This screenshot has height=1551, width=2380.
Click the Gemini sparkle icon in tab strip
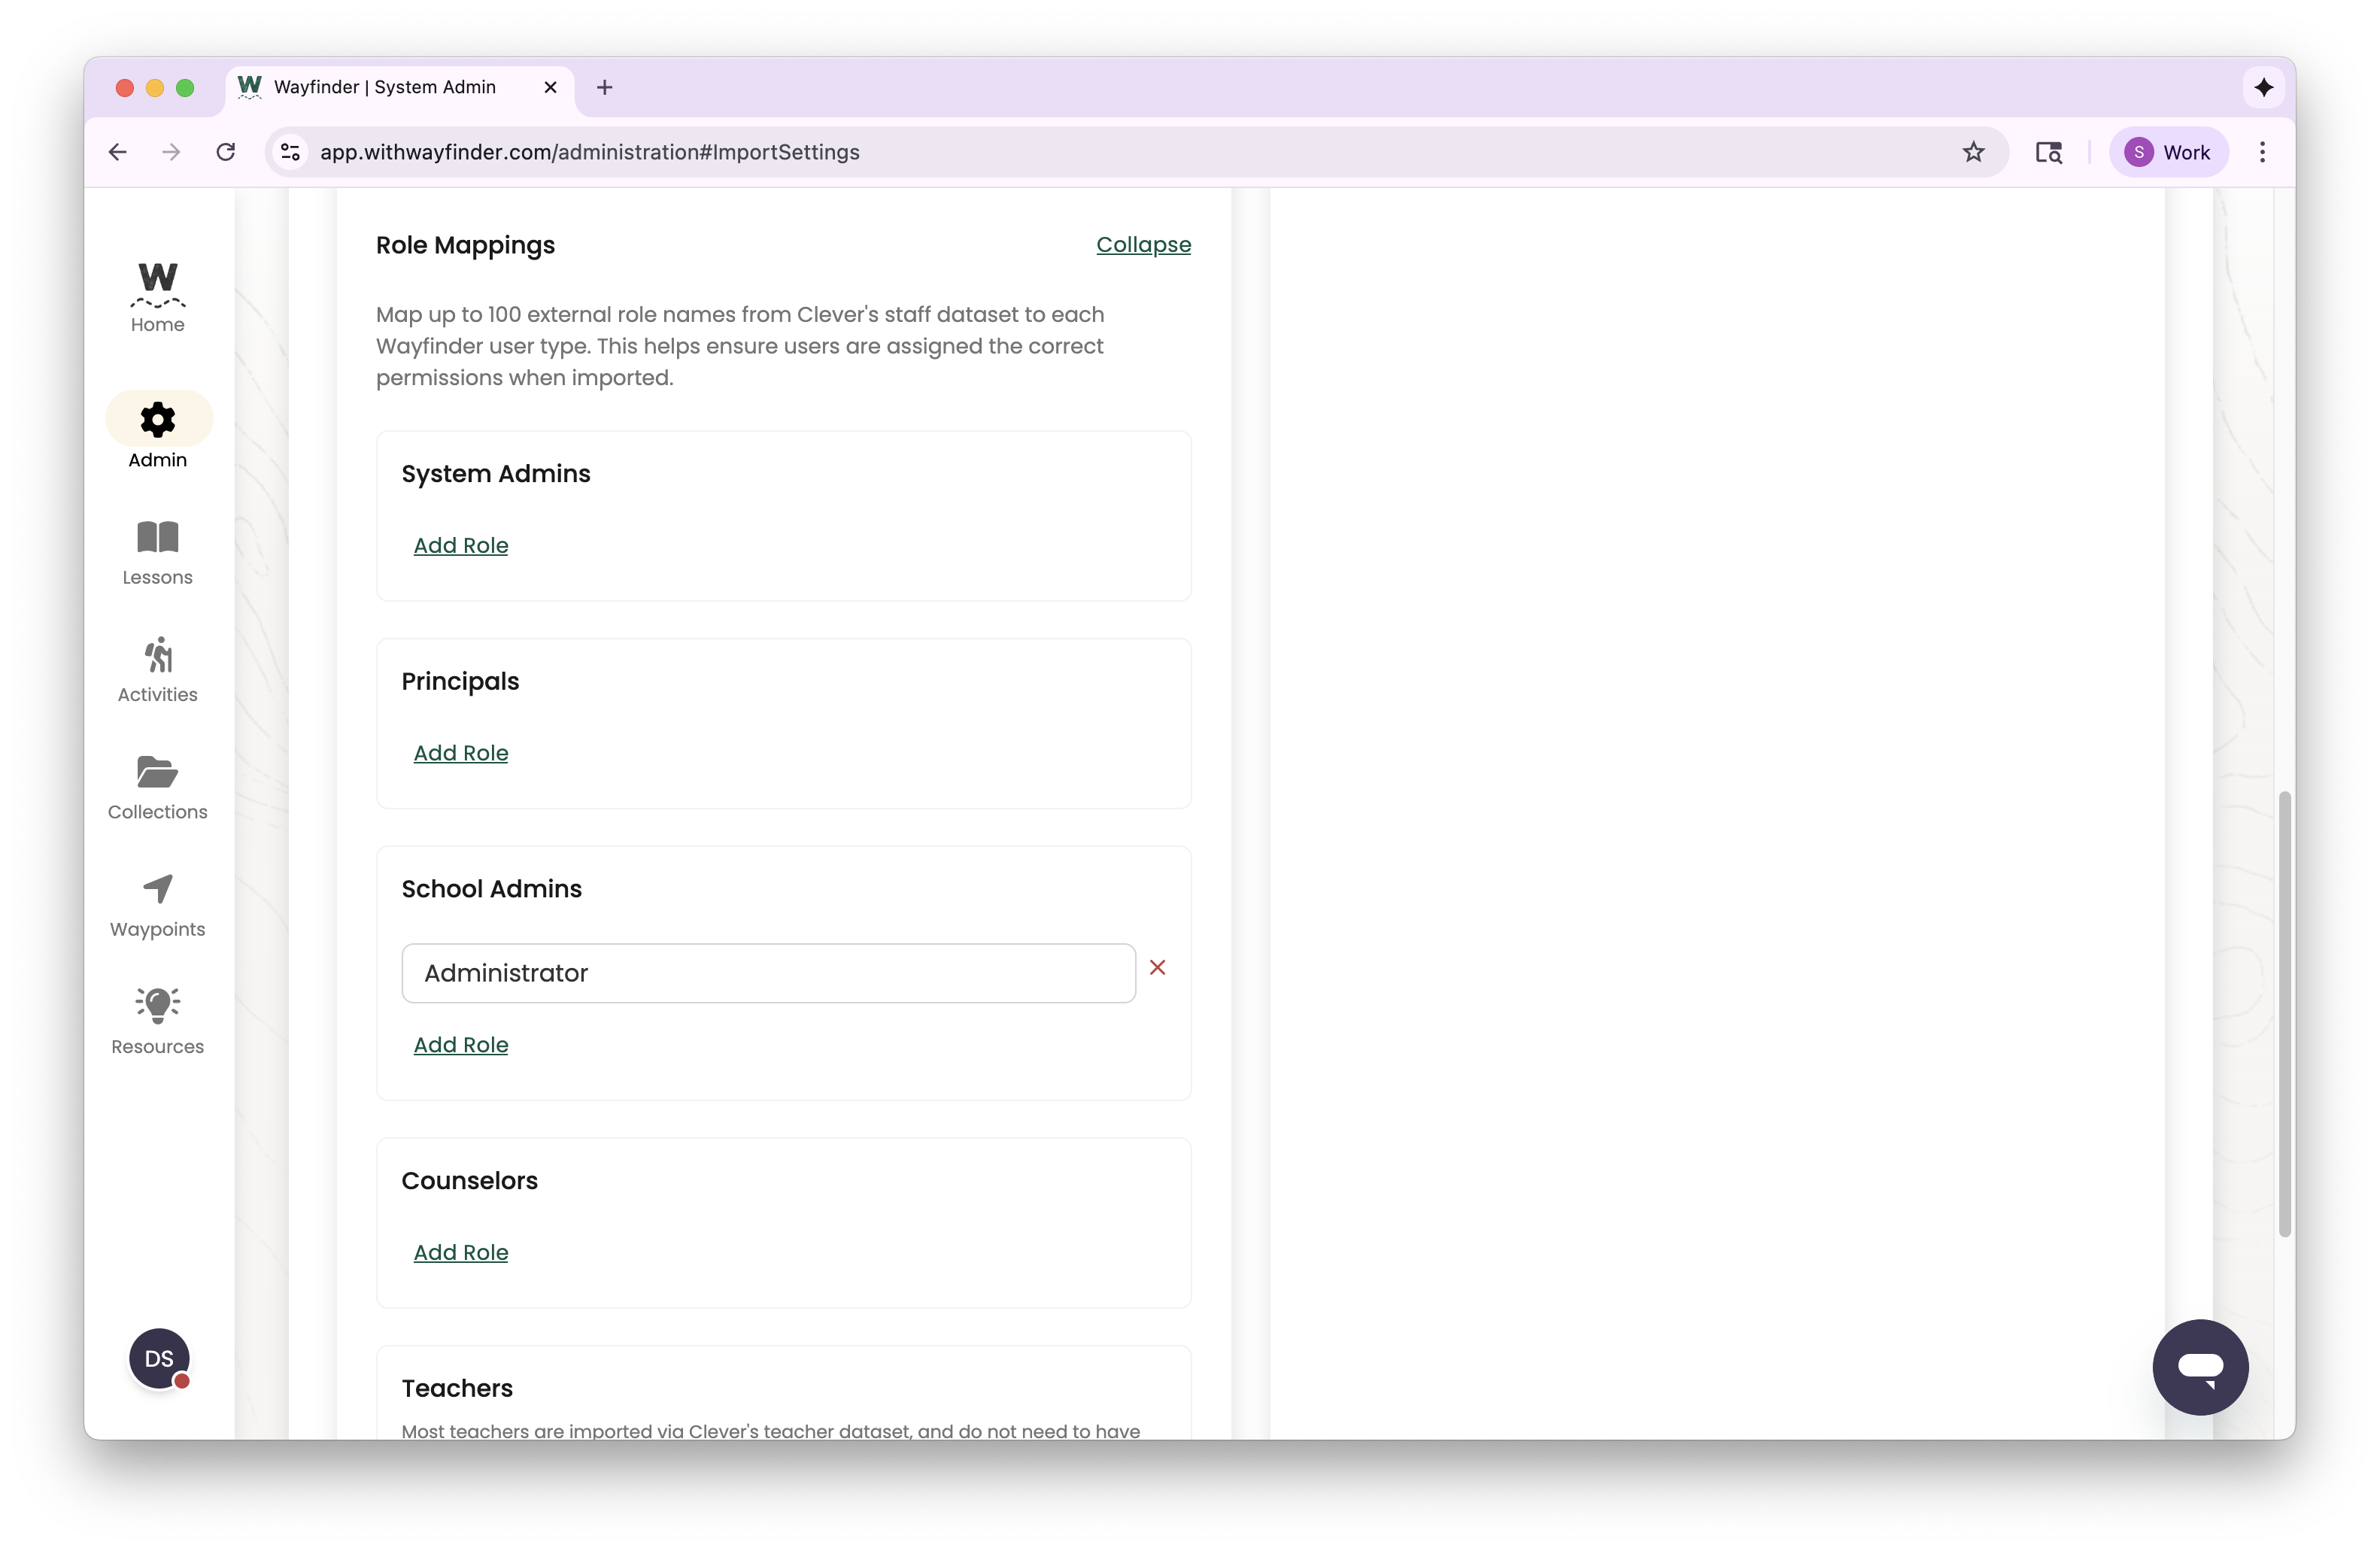tap(2264, 87)
